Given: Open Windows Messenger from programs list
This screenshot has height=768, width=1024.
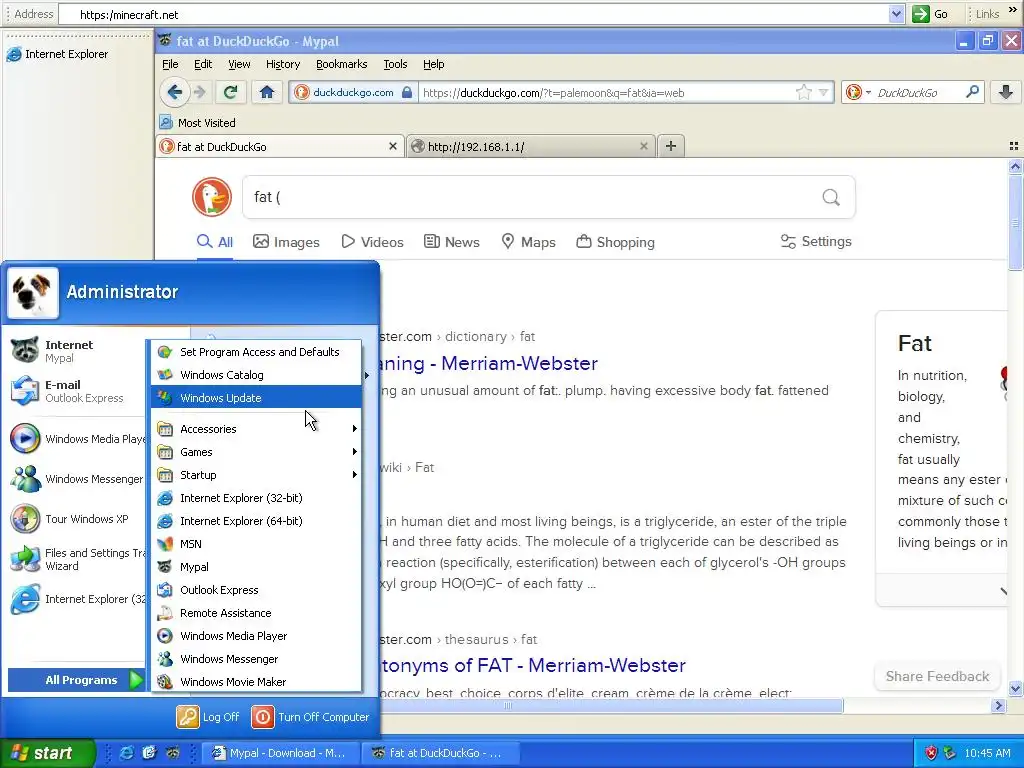Looking at the screenshot, I should click(256, 659).
